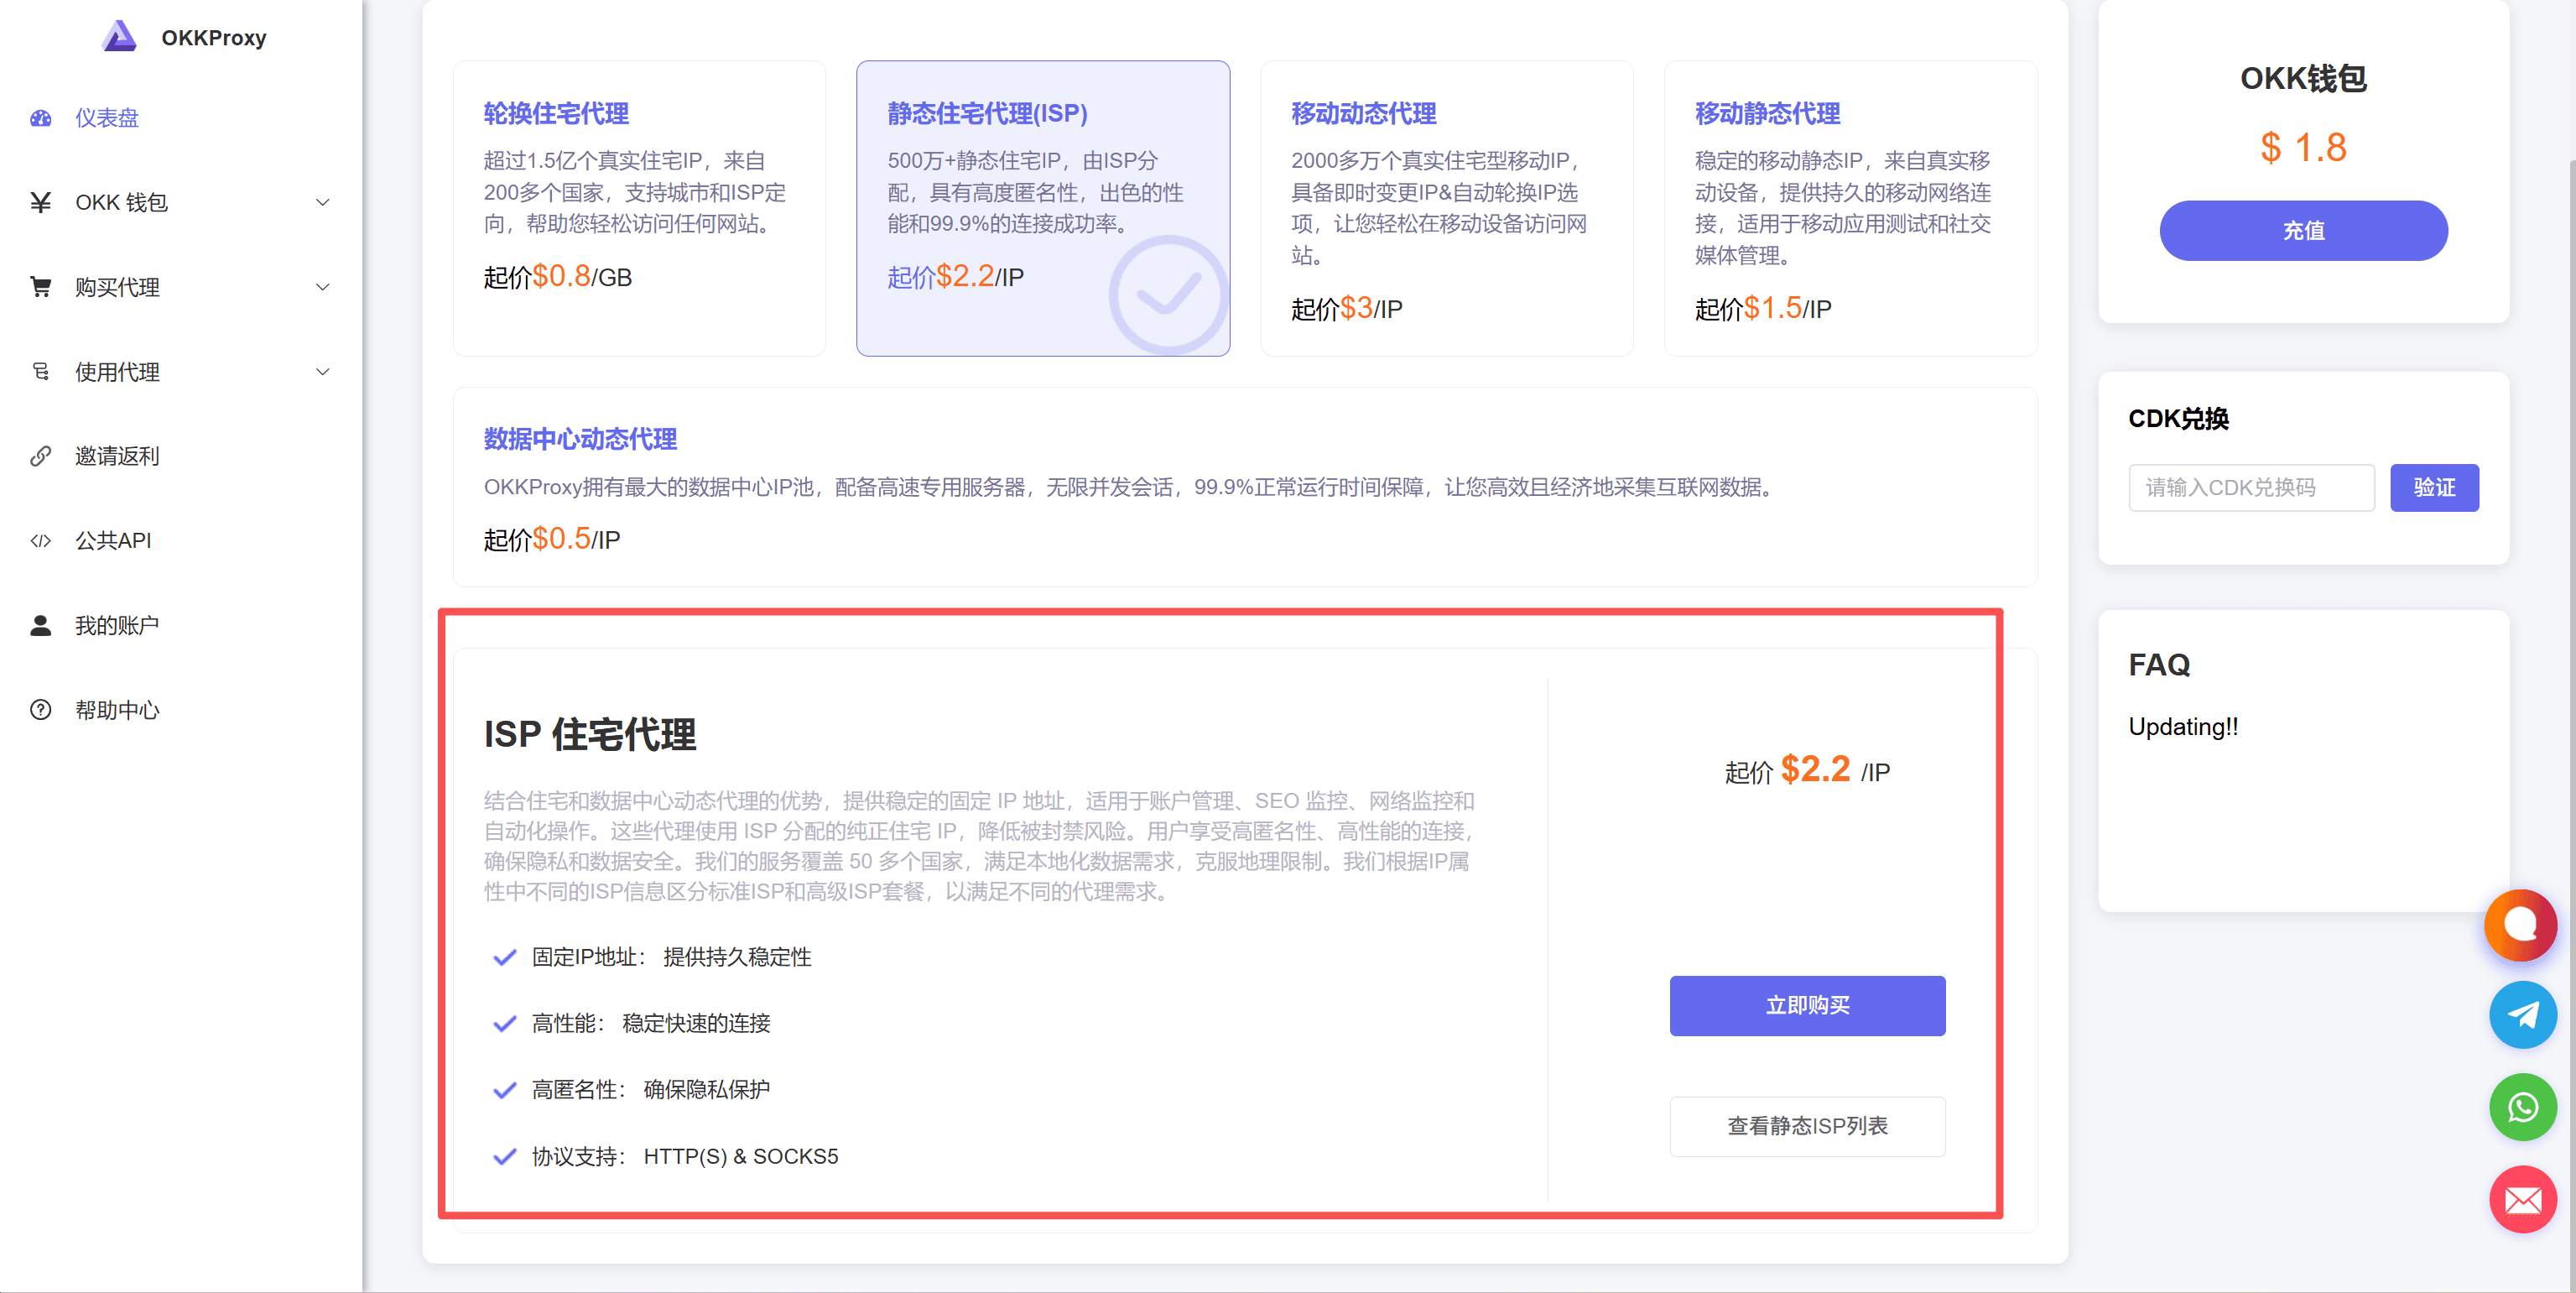Select the 数据中心动态代理 product card
2576x1293 pixels.
pyautogui.click(x=1245, y=487)
